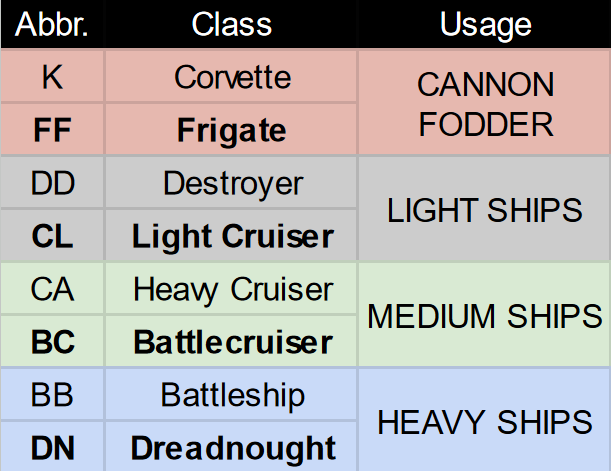Image resolution: width=611 pixels, height=471 pixels.
Task: Click the Usage column header
Action: click(485, 24)
